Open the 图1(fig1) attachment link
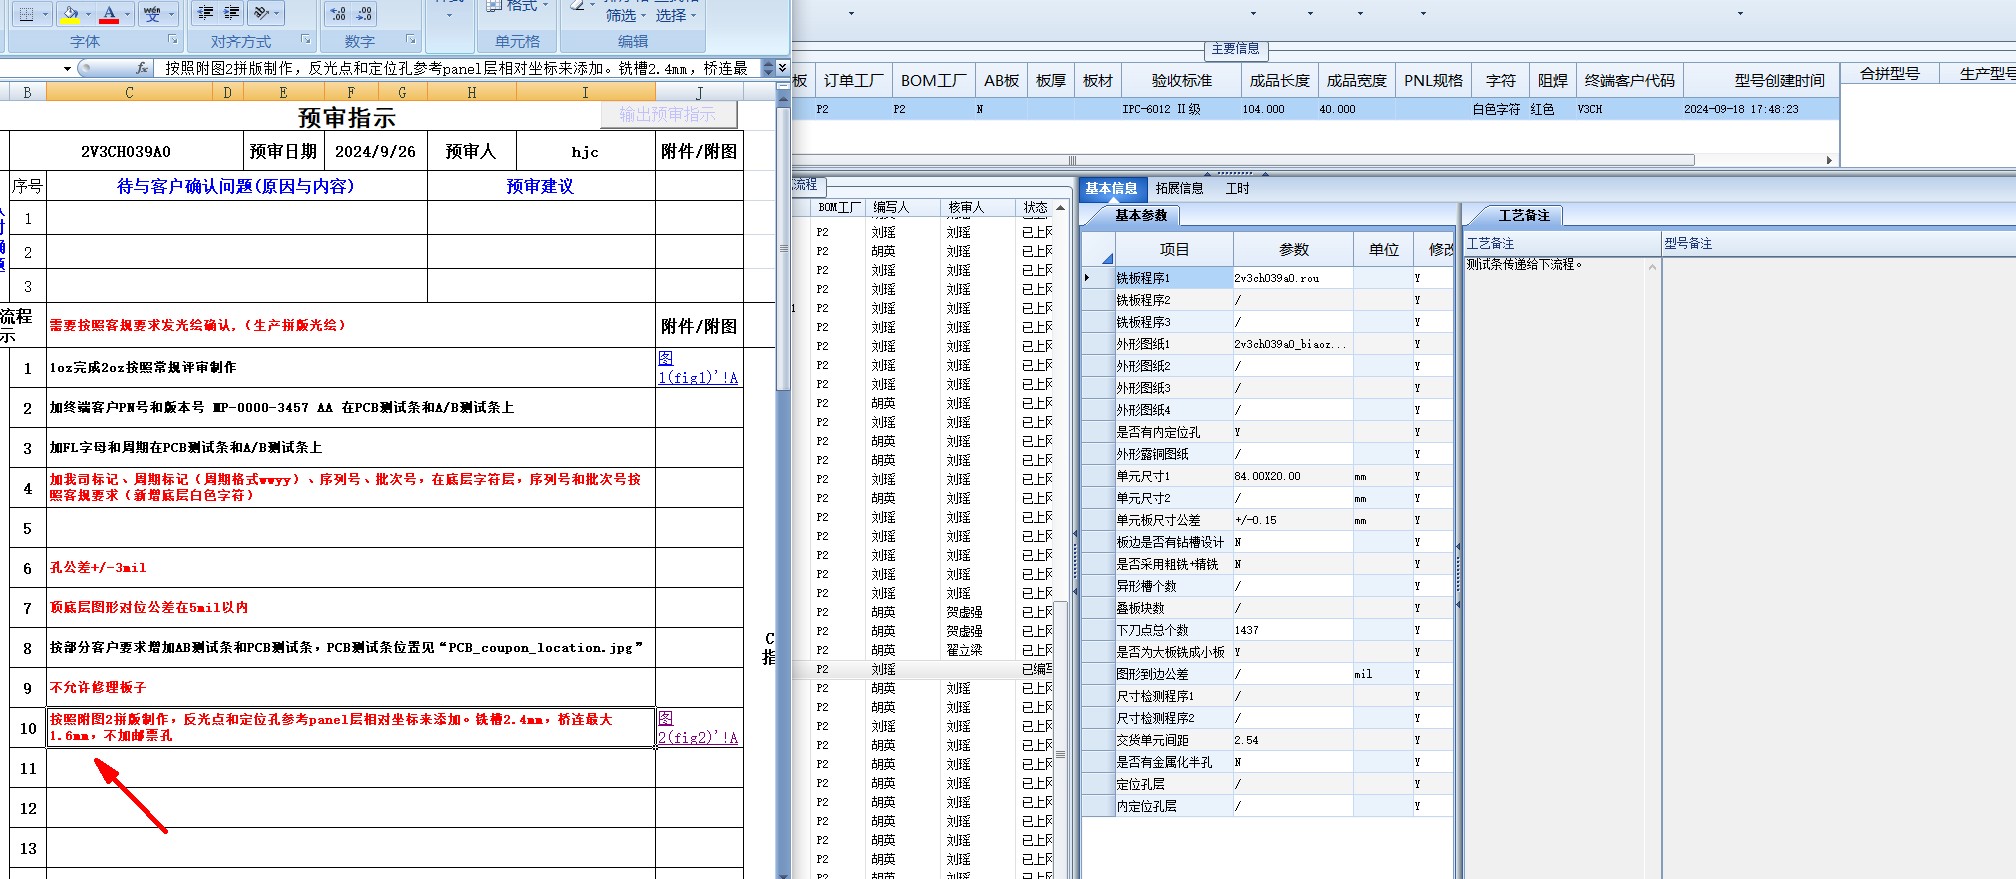The width and height of the screenshot is (2016, 879). pos(698,368)
